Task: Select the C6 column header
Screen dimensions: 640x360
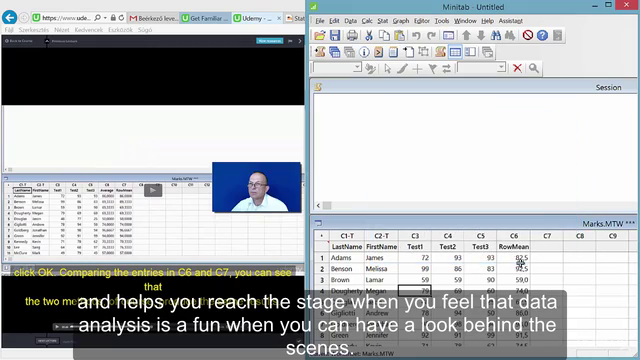Action: tap(513, 236)
